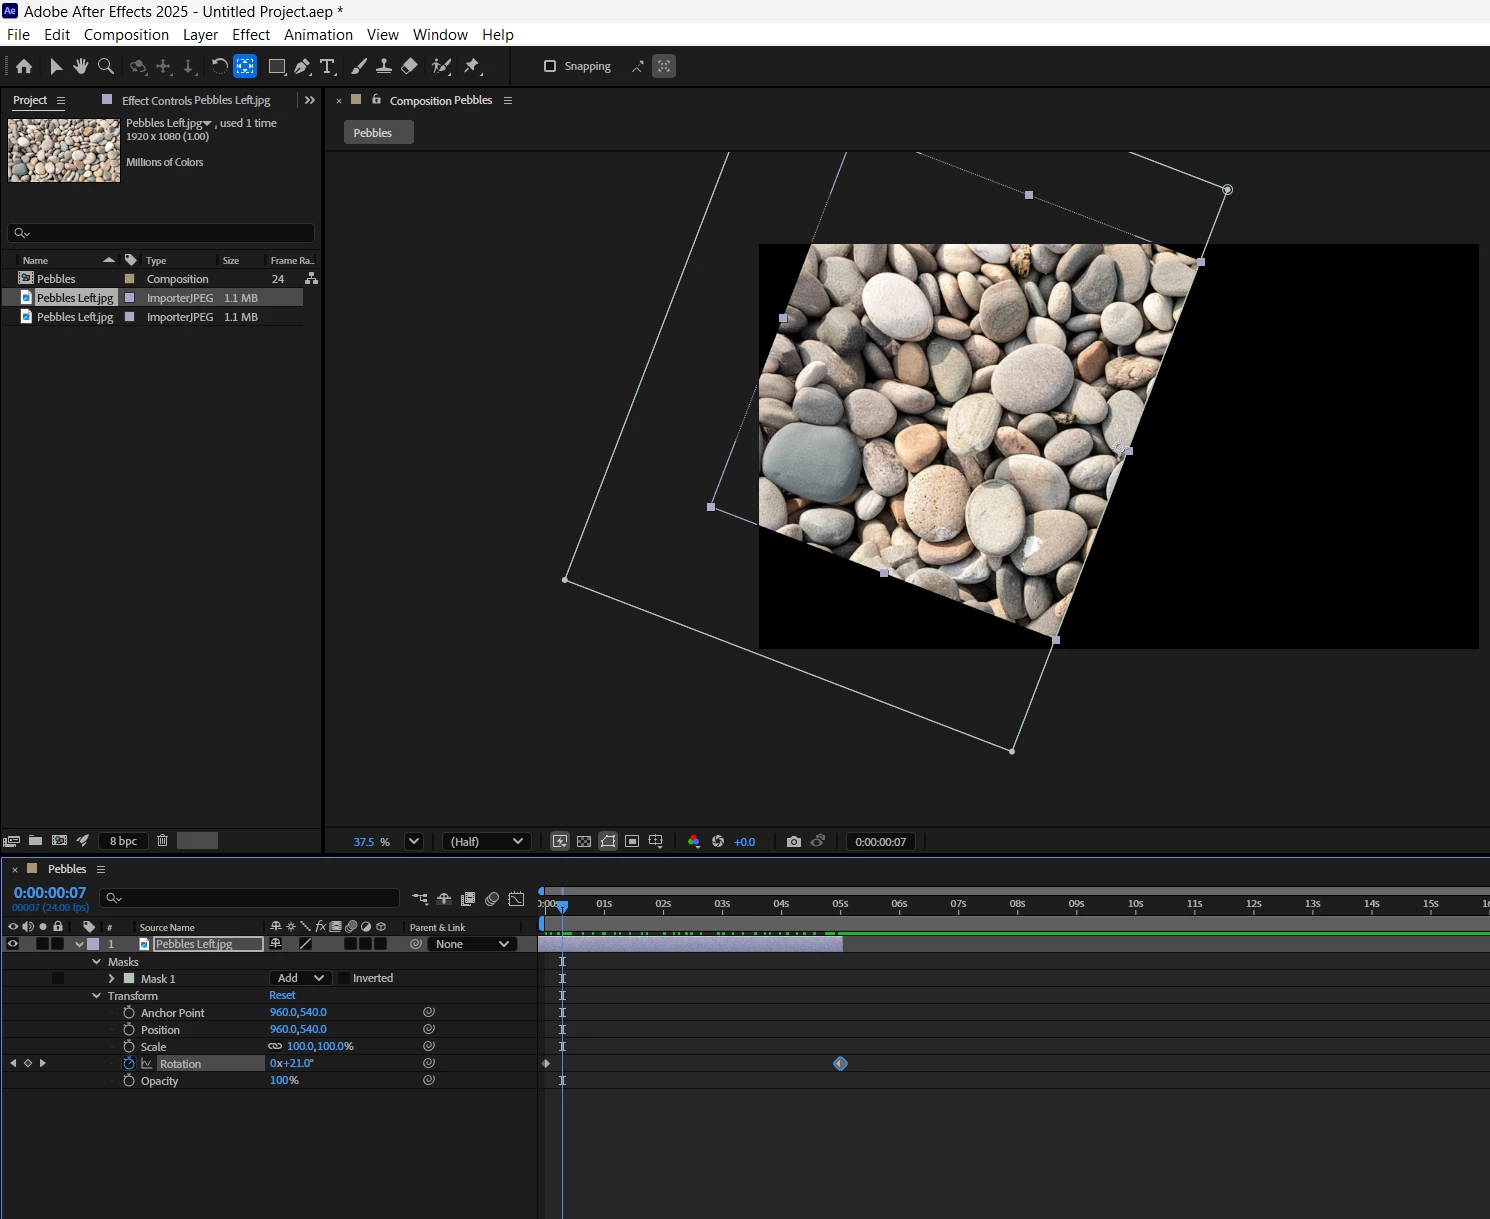This screenshot has height=1219, width=1490.
Task: Enable the Snapping checkbox
Action: coord(549,67)
